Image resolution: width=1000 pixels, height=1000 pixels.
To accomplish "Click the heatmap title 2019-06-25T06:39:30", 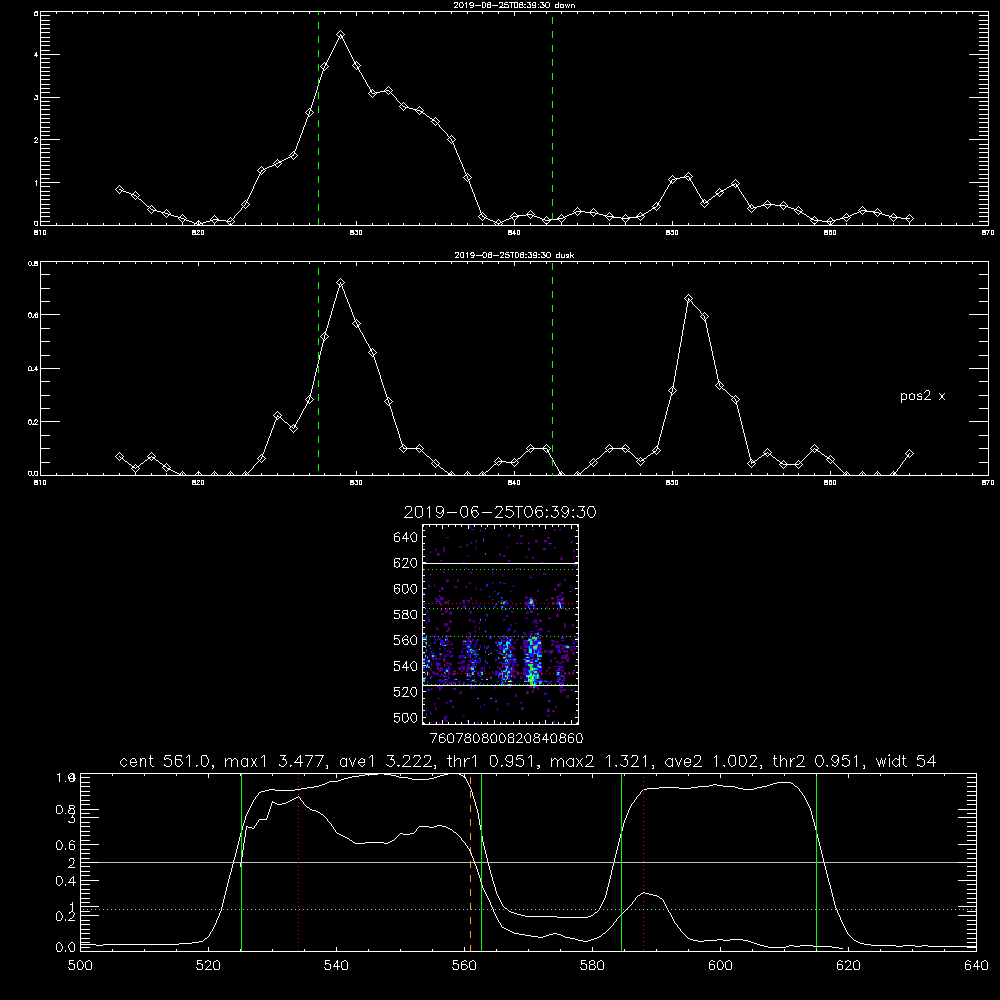I will [500, 512].
